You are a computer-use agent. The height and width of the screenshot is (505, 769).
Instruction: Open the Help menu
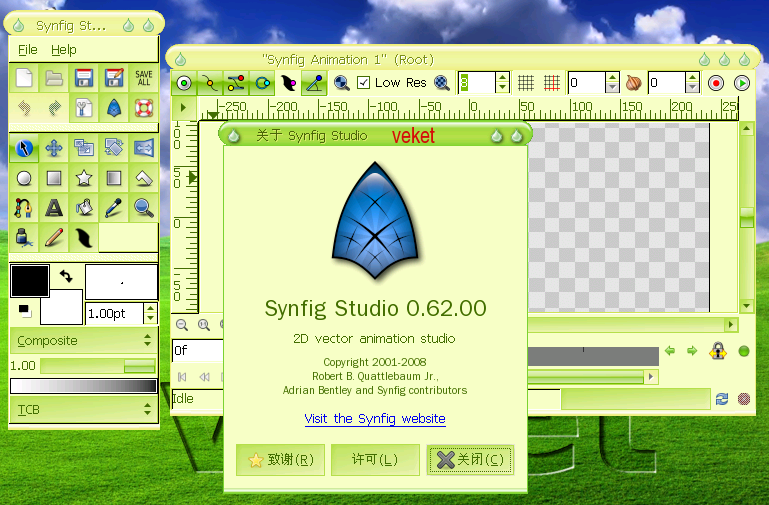coord(64,50)
